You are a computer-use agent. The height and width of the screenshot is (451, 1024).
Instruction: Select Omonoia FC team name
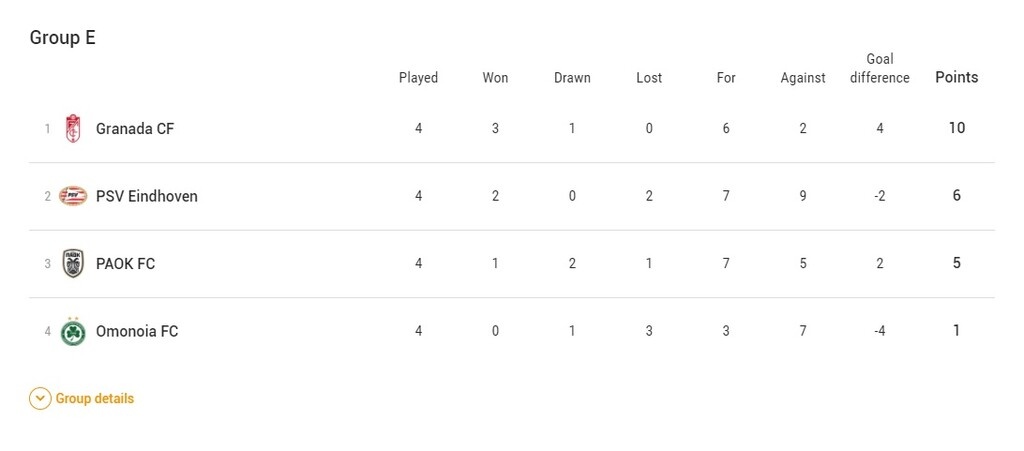pos(137,331)
